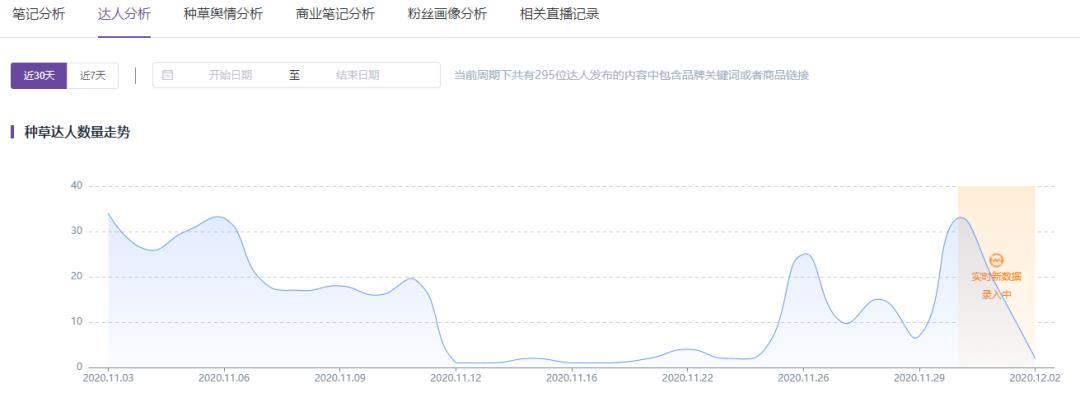Click the chart peak inside orange realtime zone
The image size is (1080, 407).
click(x=960, y=218)
